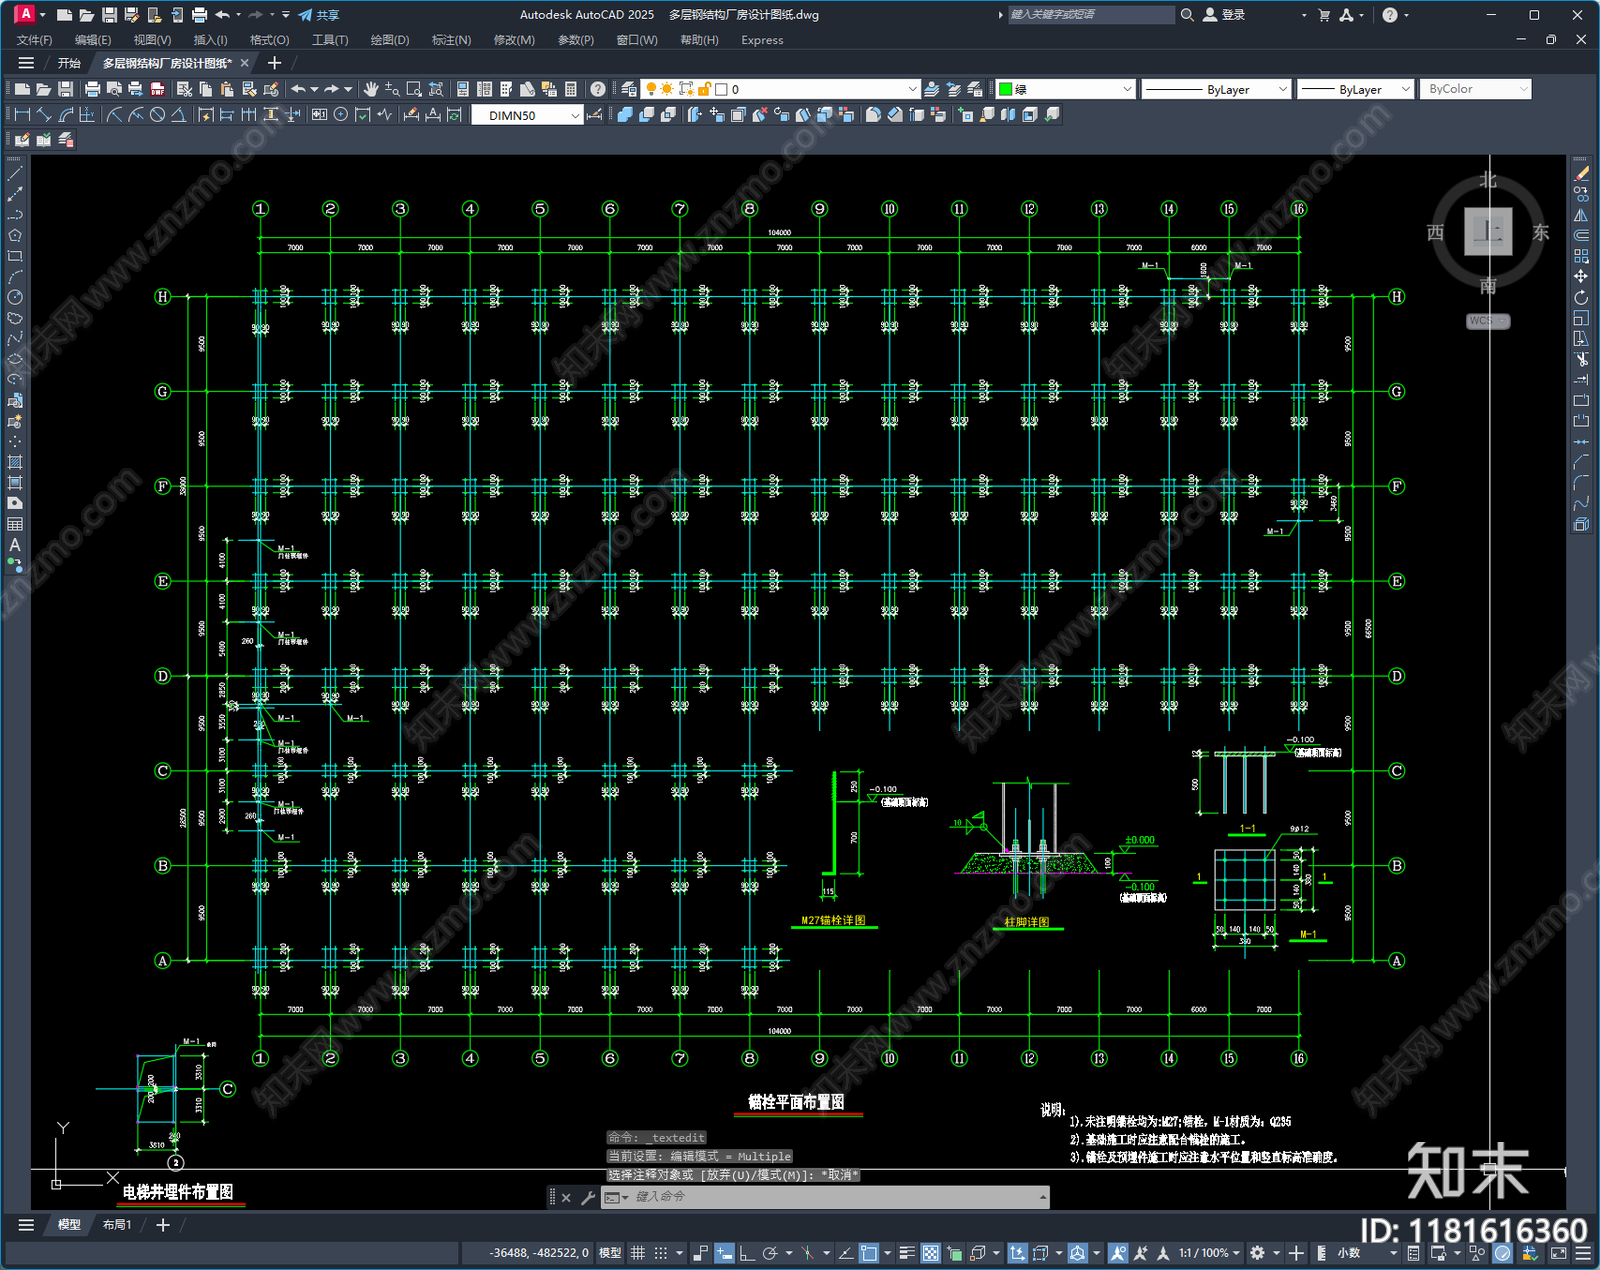Open the QuickCalc calculator icon
This screenshot has width=1600, height=1270.
(571, 89)
